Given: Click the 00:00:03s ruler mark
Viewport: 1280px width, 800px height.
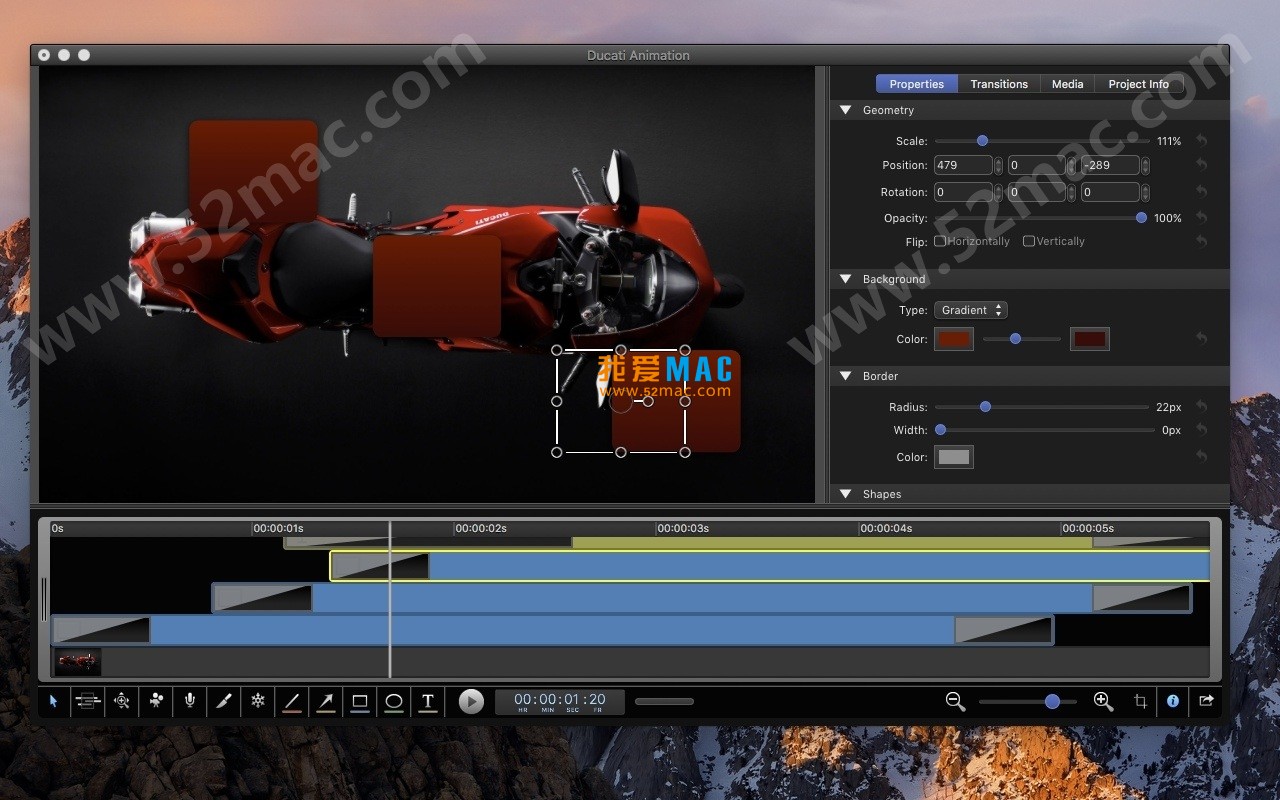Looking at the screenshot, I should (683, 528).
